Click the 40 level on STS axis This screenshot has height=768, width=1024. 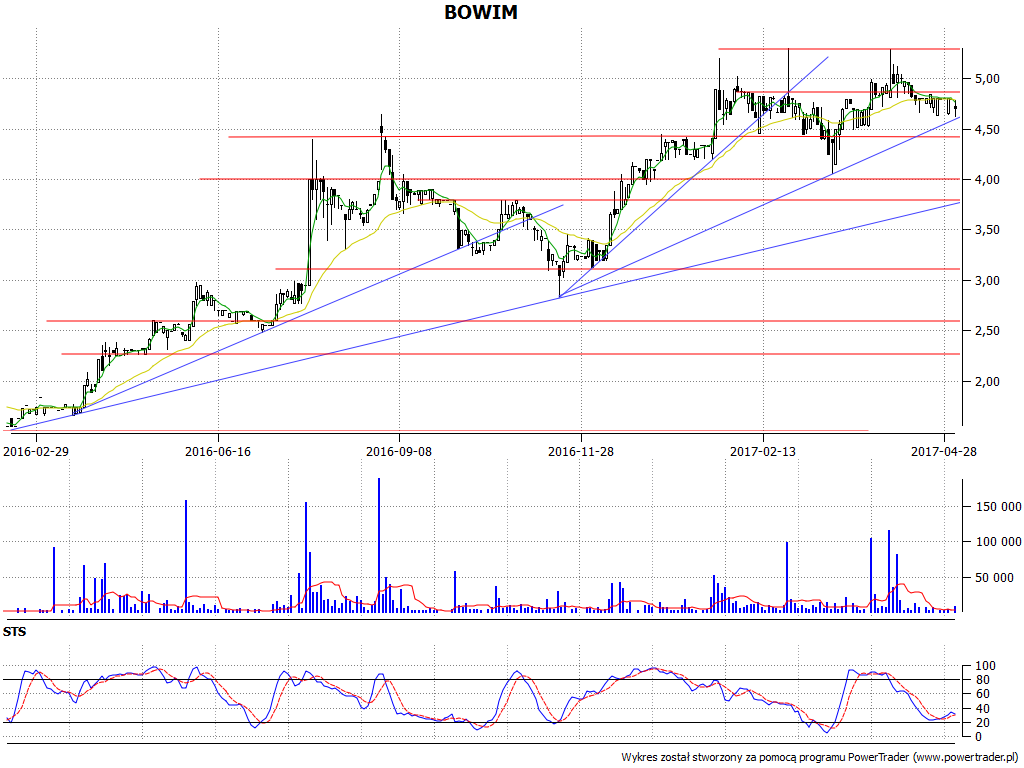click(x=982, y=709)
